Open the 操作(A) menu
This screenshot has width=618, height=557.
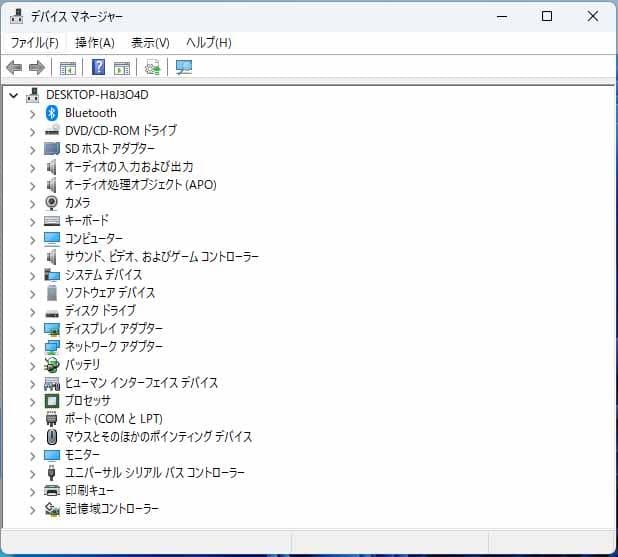(95, 43)
